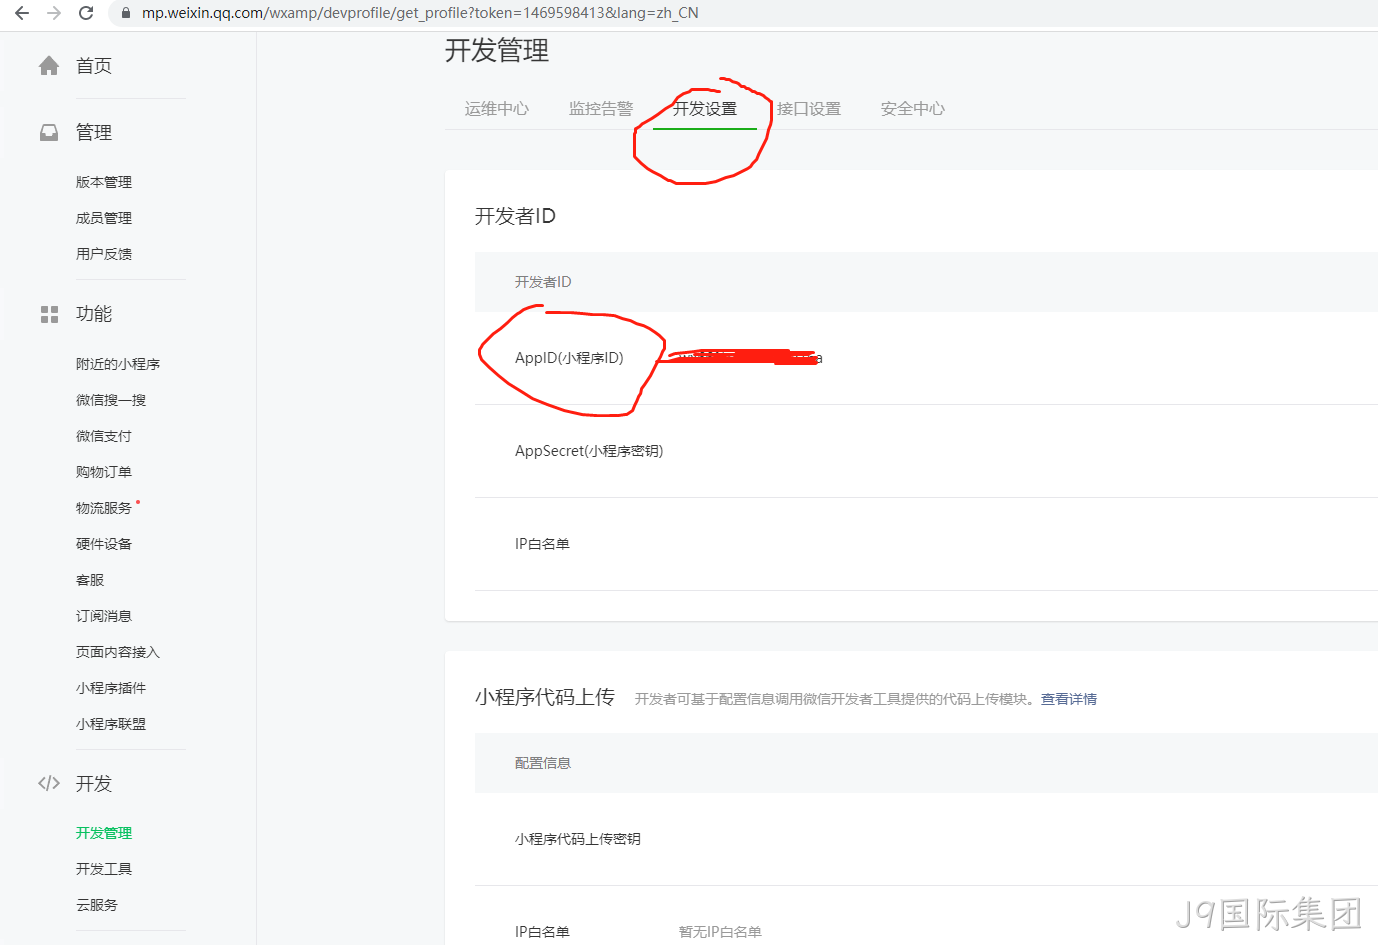Switch to the 监控告警 tab
The width and height of the screenshot is (1378, 945).
pos(601,109)
